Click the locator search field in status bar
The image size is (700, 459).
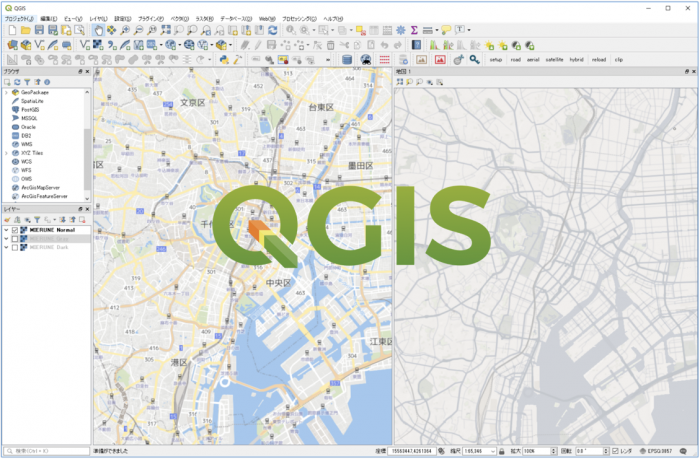[x=46, y=451]
